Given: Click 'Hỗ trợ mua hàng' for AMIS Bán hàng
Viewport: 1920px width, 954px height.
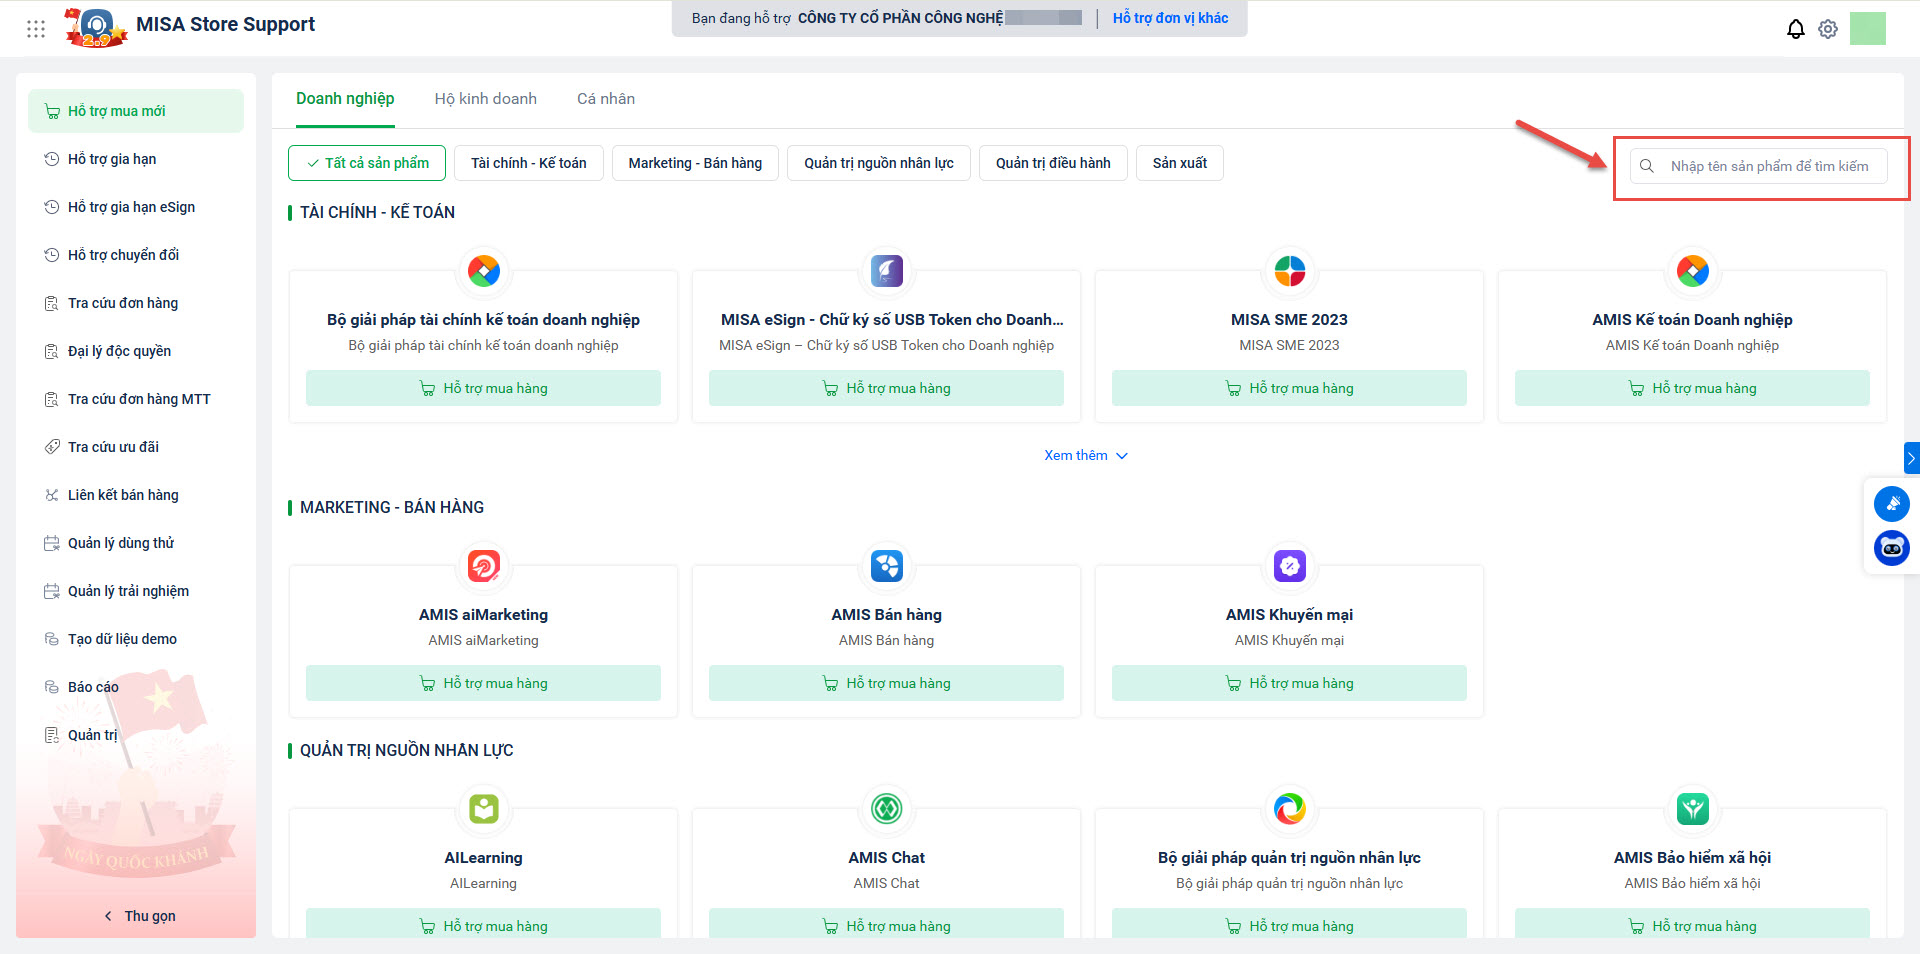Looking at the screenshot, I should pos(886,683).
